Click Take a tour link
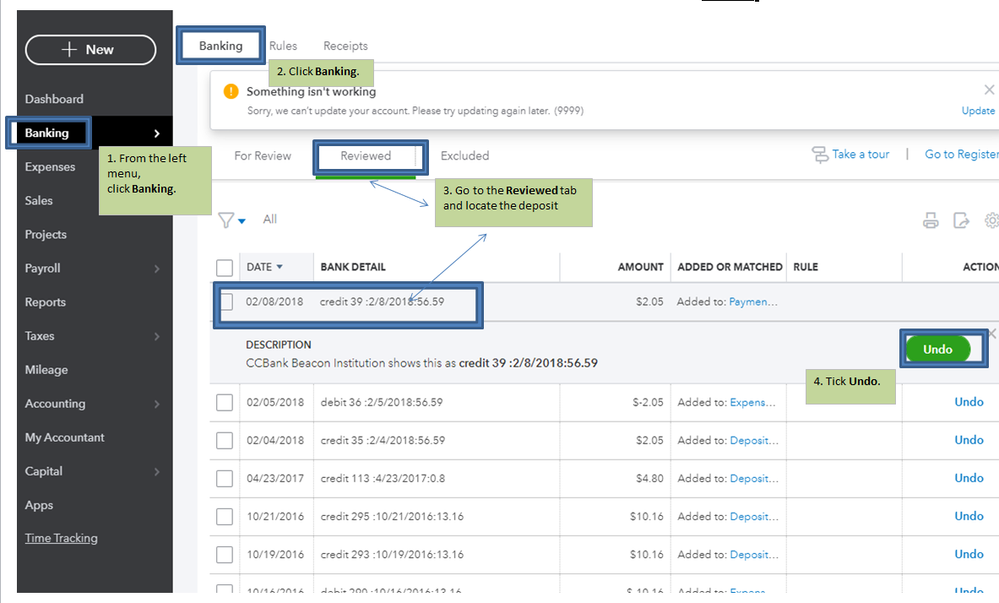This screenshot has height=603, width=999. [860, 154]
